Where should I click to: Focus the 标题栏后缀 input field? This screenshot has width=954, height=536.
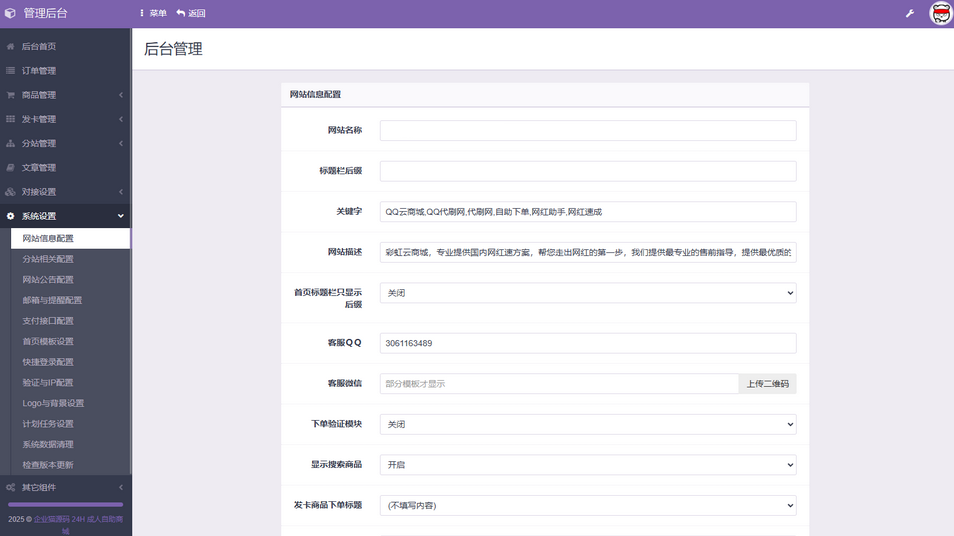[x=588, y=171]
